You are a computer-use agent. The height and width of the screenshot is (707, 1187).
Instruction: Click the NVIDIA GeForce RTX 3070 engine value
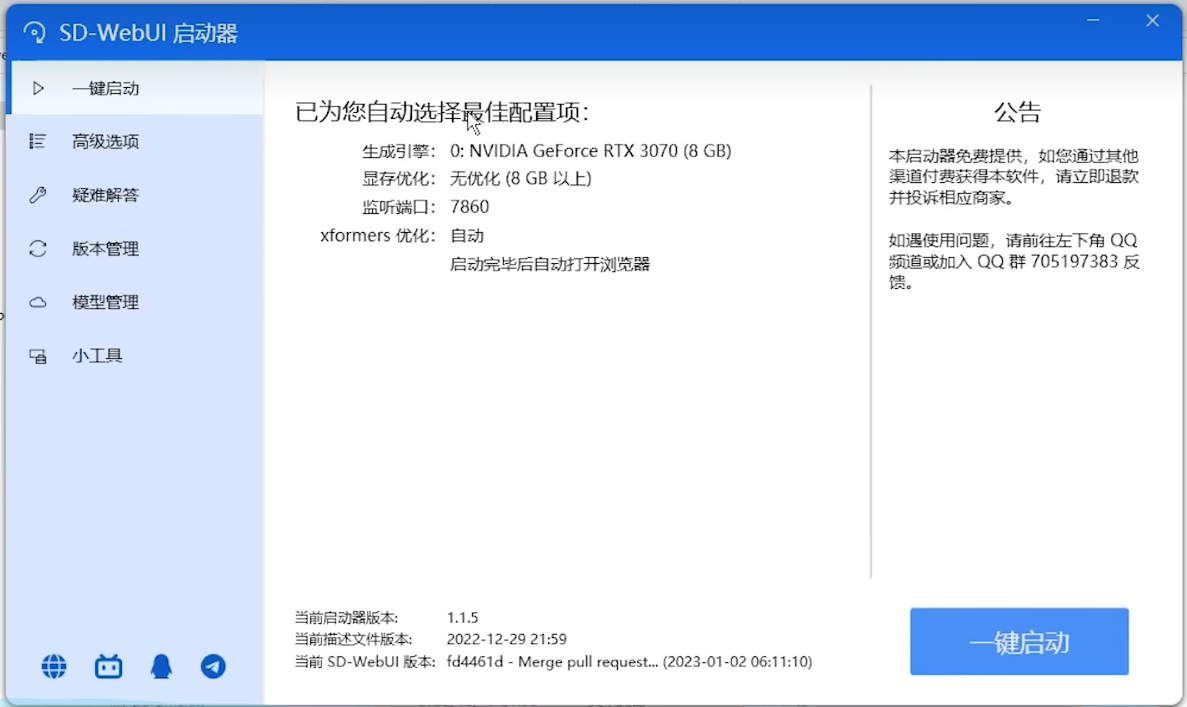coord(590,151)
